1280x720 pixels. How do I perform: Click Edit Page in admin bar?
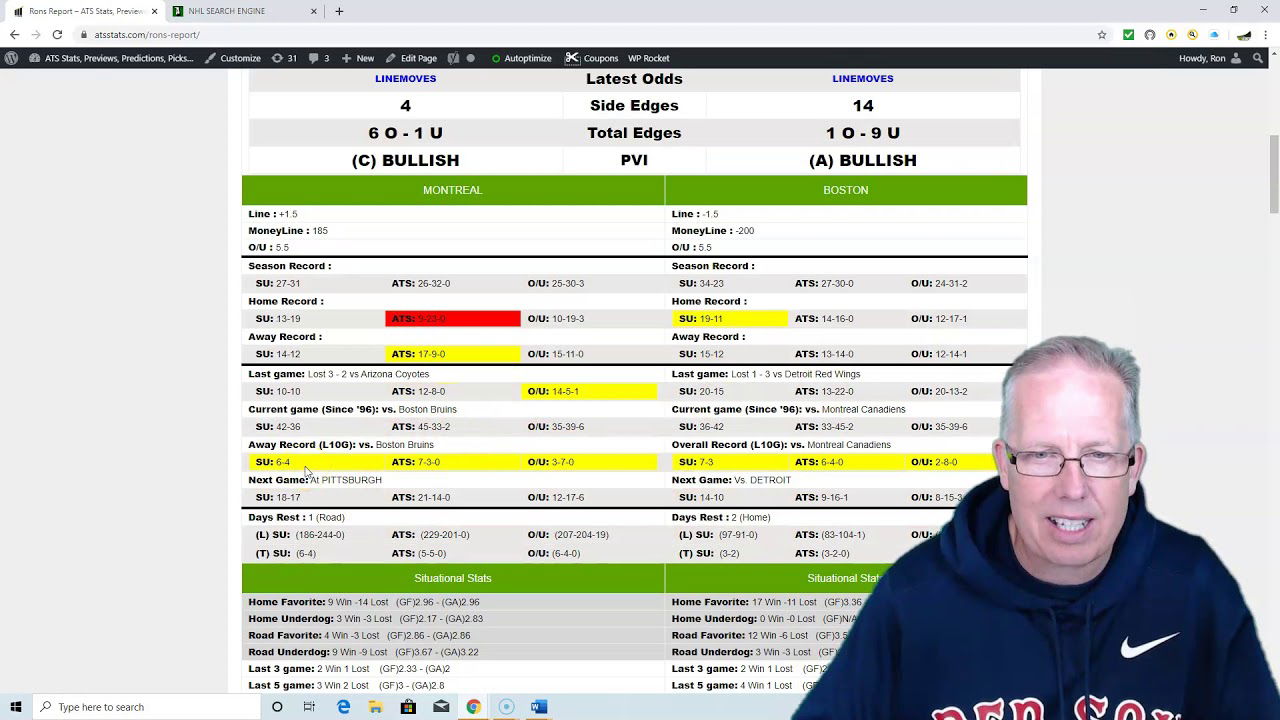[x=411, y=58]
